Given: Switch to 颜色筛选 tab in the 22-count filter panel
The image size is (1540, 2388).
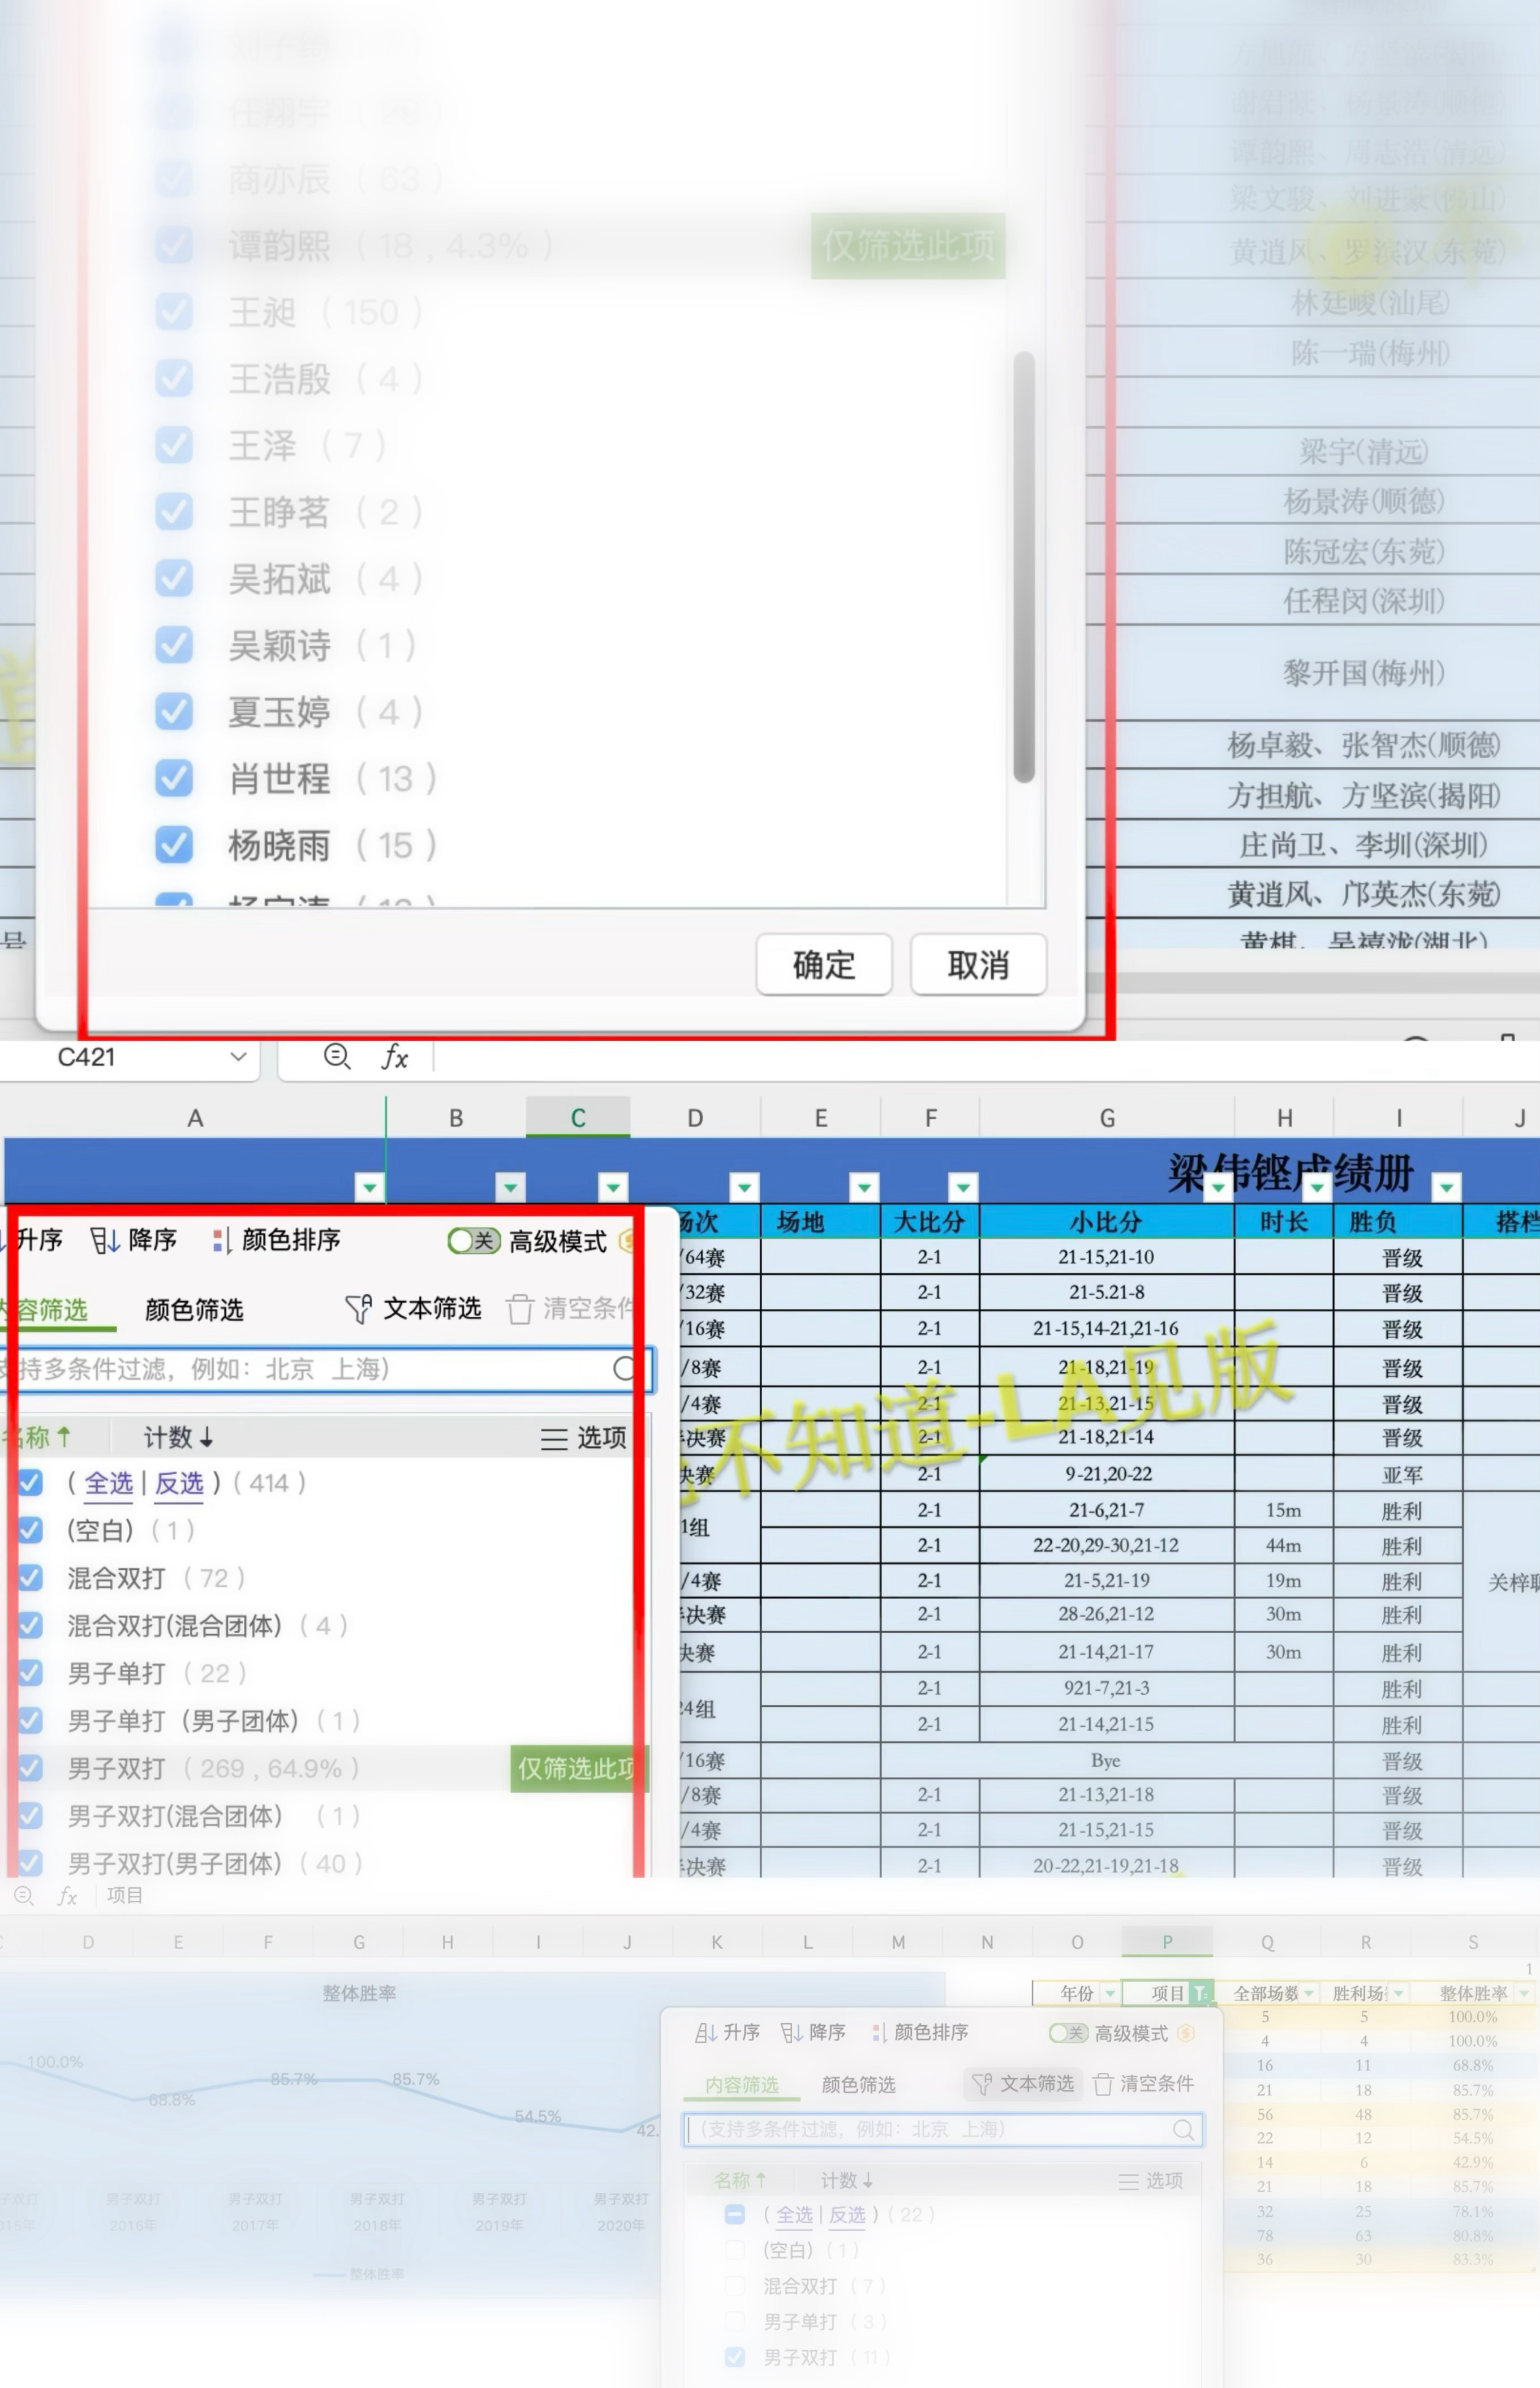Looking at the screenshot, I should [858, 2084].
